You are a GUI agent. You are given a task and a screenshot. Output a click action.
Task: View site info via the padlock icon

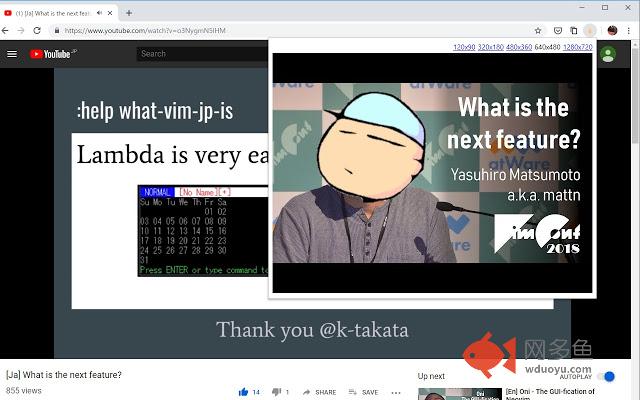[57, 31]
